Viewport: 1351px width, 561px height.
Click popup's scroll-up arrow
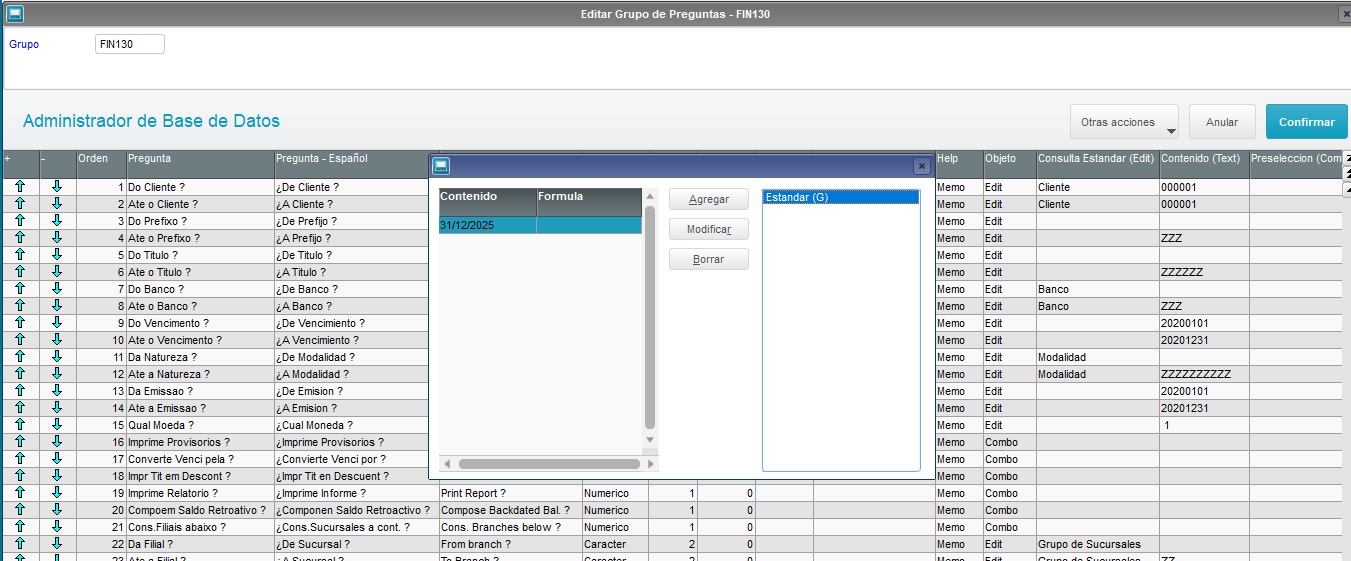pyautogui.click(x=650, y=196)
